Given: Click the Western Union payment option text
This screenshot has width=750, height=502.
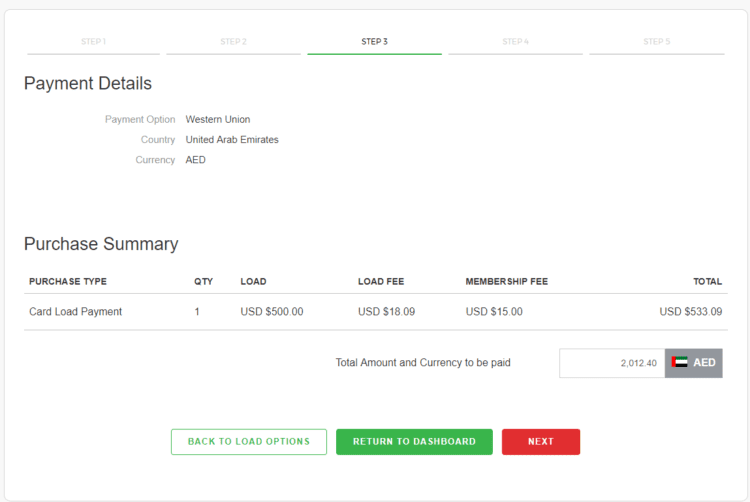Looking at the screenshot, I should 218,120.
